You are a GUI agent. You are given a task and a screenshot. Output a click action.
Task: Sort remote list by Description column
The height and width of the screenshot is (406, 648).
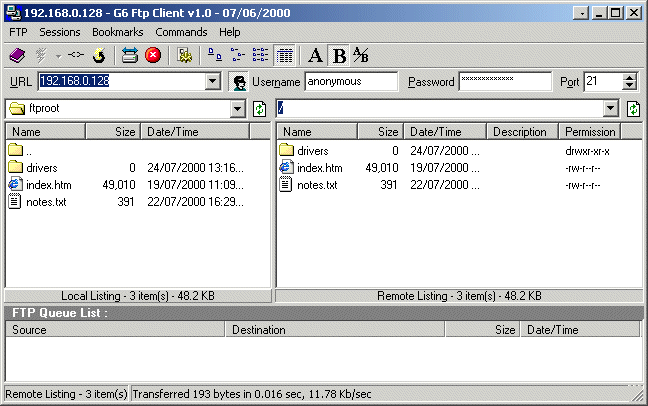click(523, 131)
